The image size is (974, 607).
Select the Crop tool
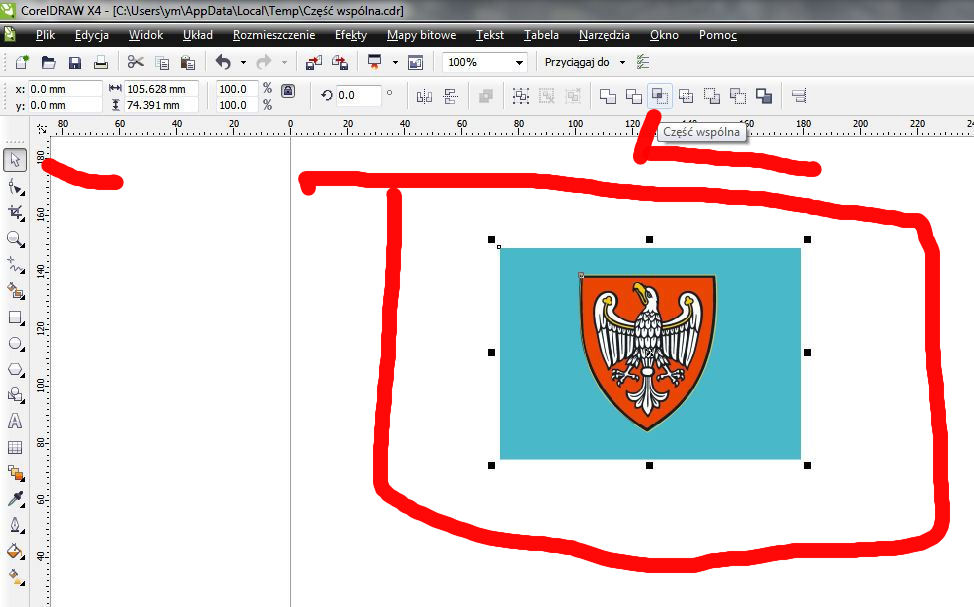pyautogui.click(x=15, y=212)
